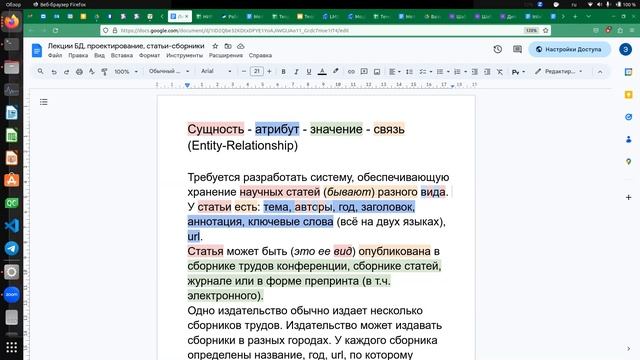640x360 pixels.
Task: Open comment history panel
Action: tap(517, 49)
